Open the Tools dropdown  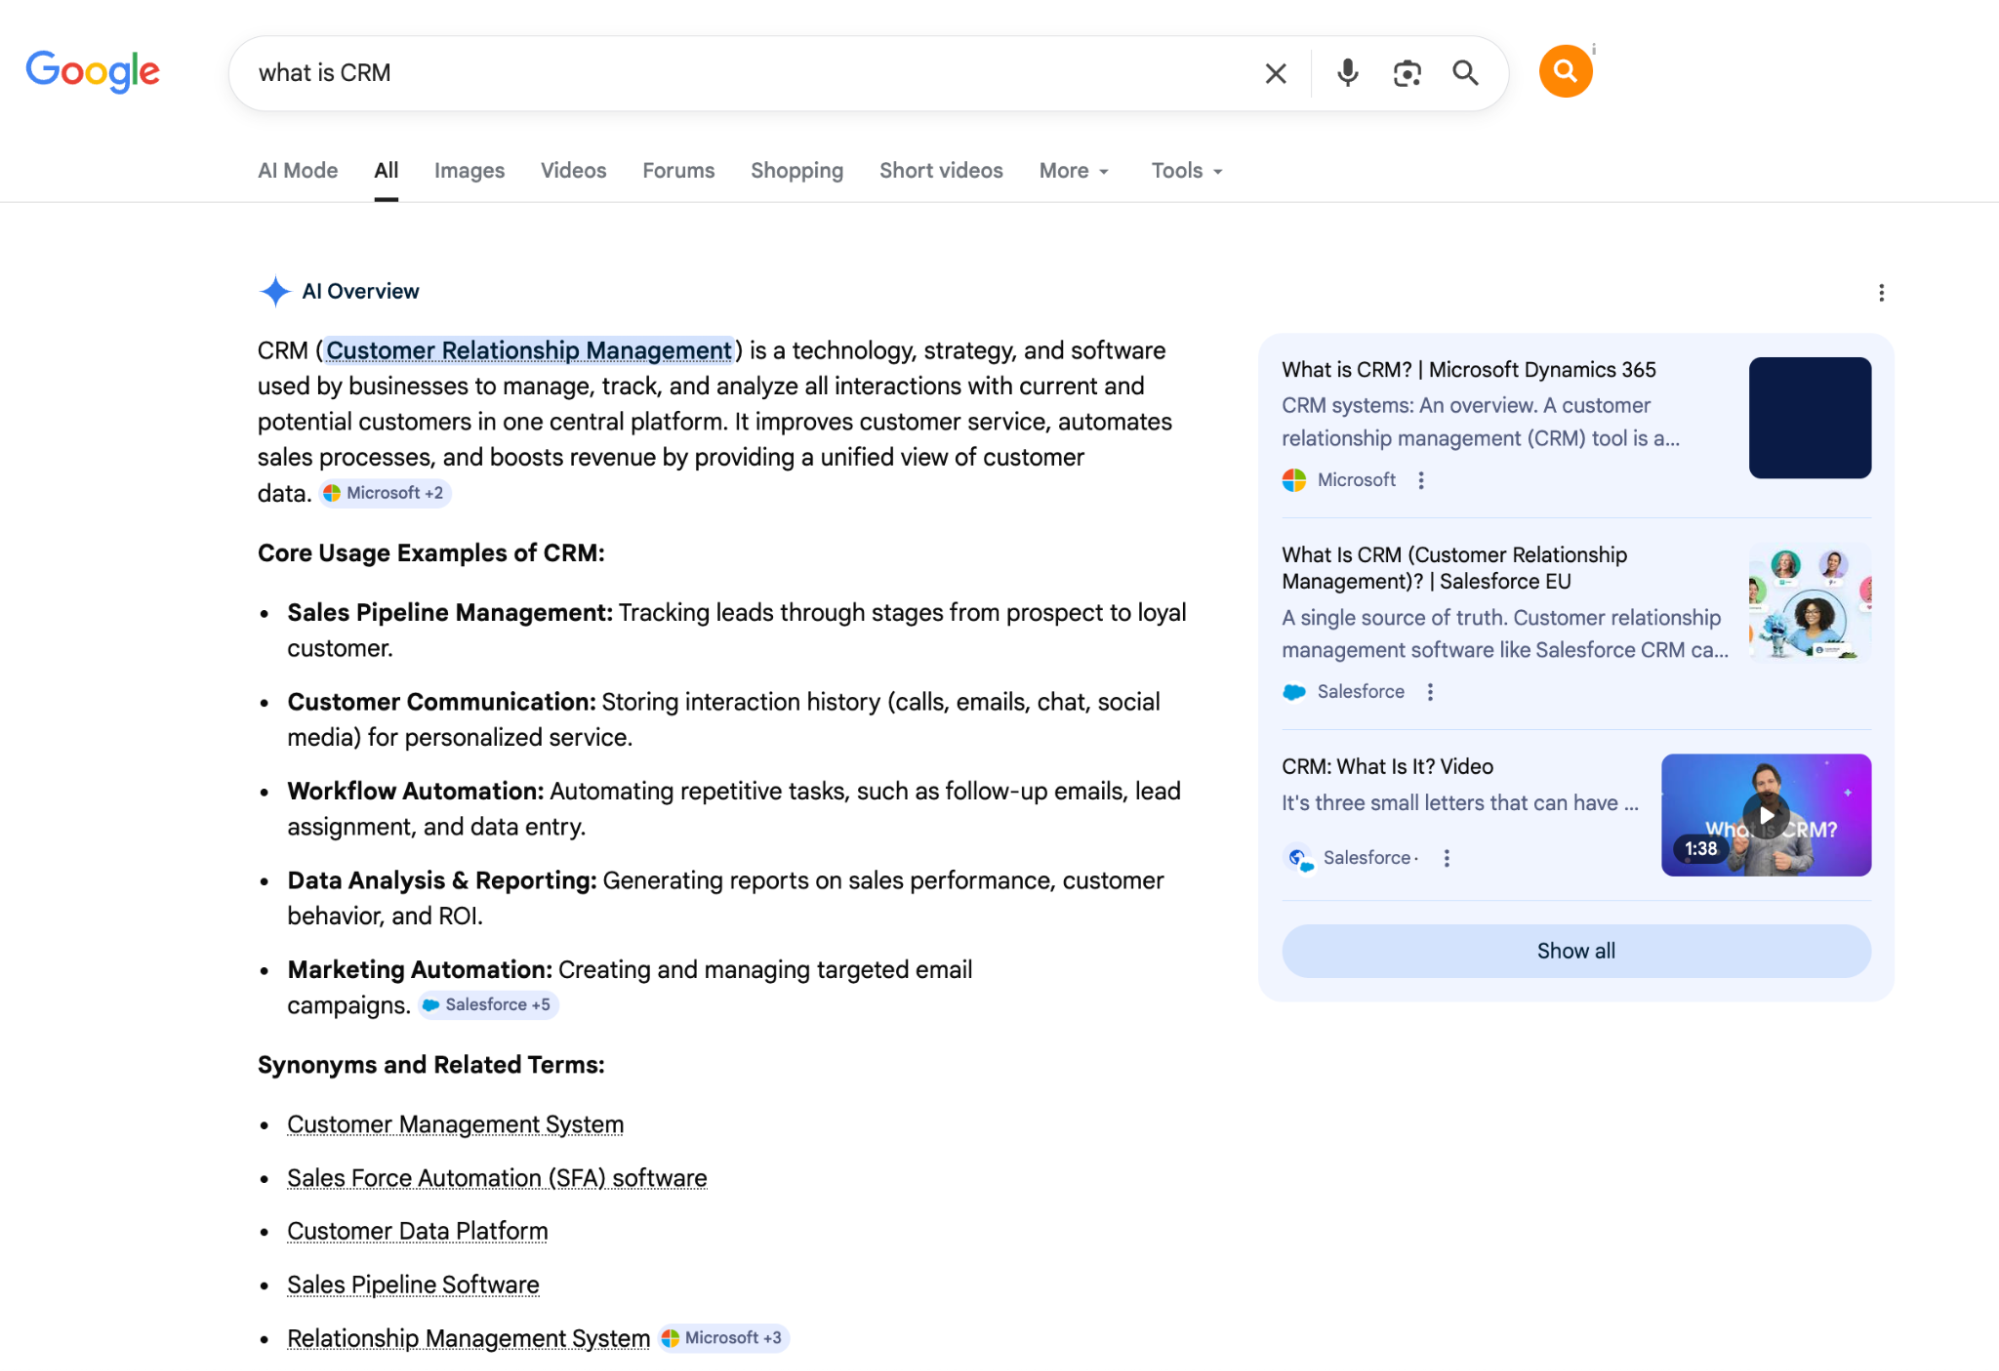point(1184,170)
